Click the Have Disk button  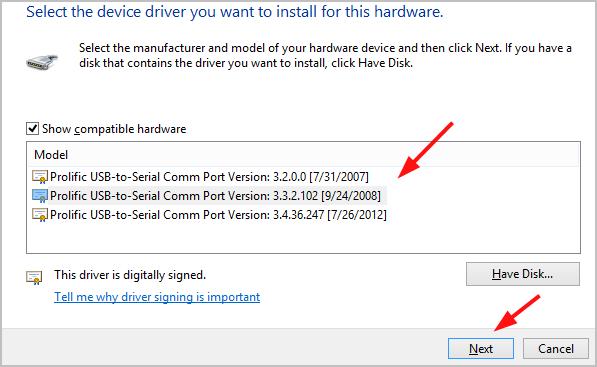523,274
